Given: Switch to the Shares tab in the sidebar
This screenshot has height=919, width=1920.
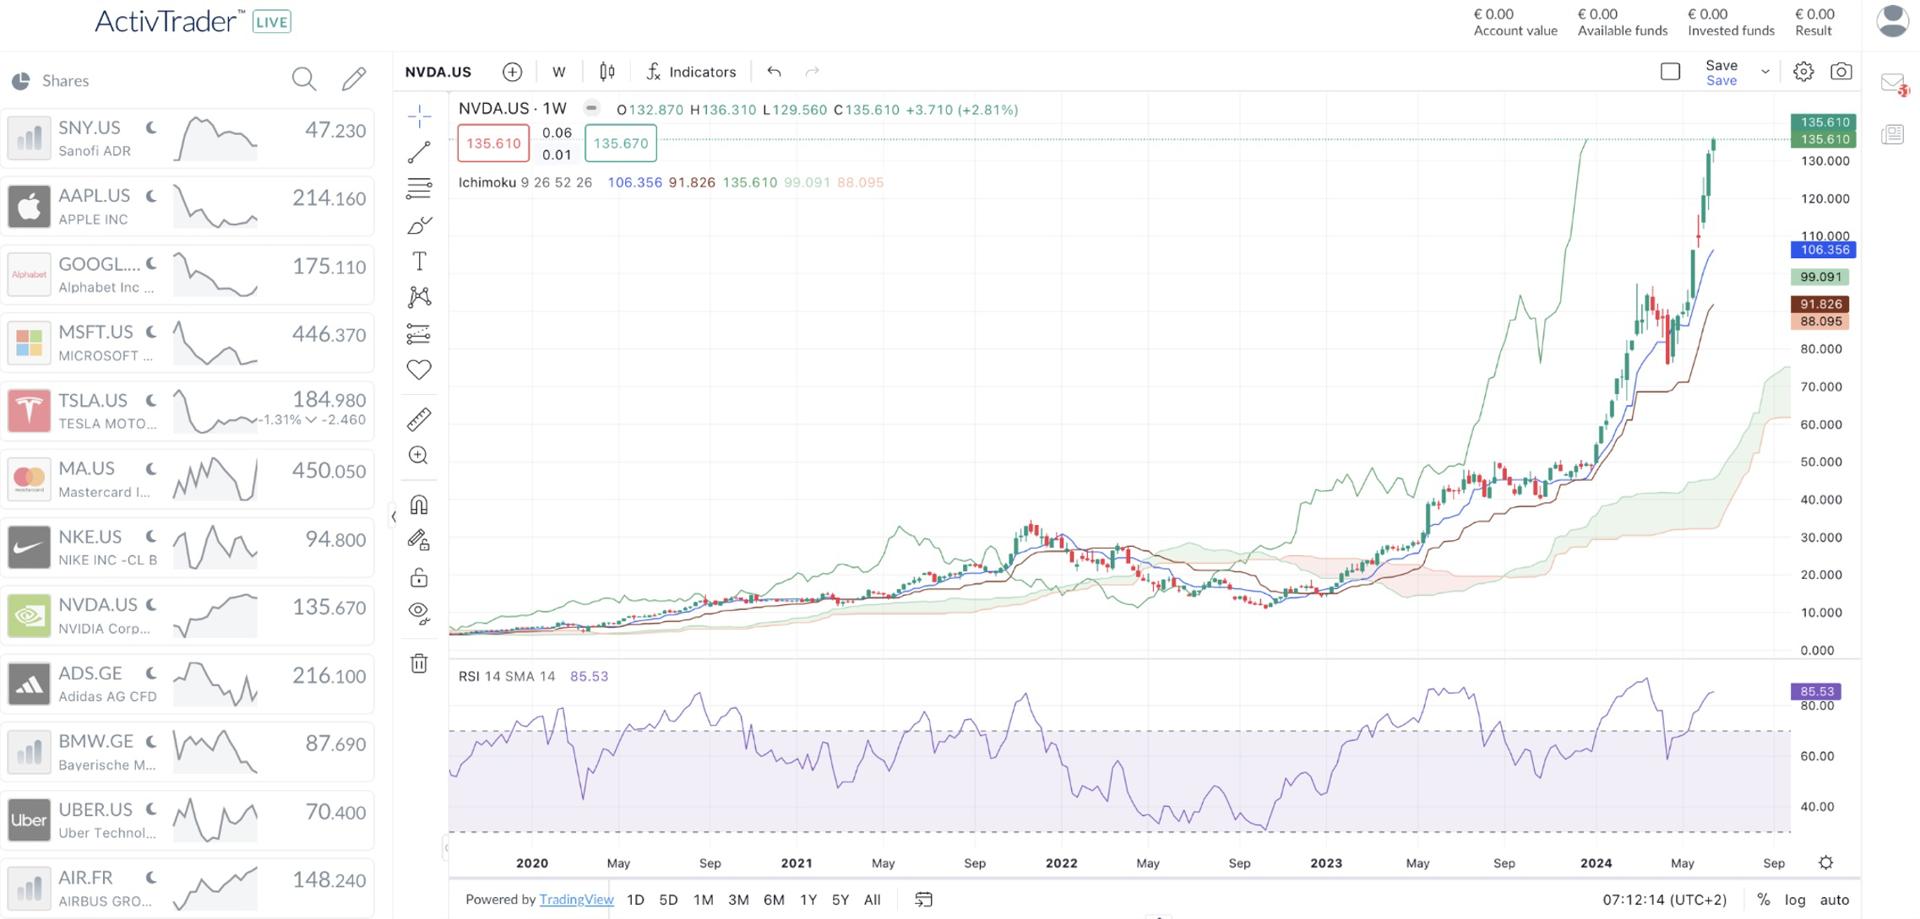Looking at the screenshot, I should [x=64, y=80].
